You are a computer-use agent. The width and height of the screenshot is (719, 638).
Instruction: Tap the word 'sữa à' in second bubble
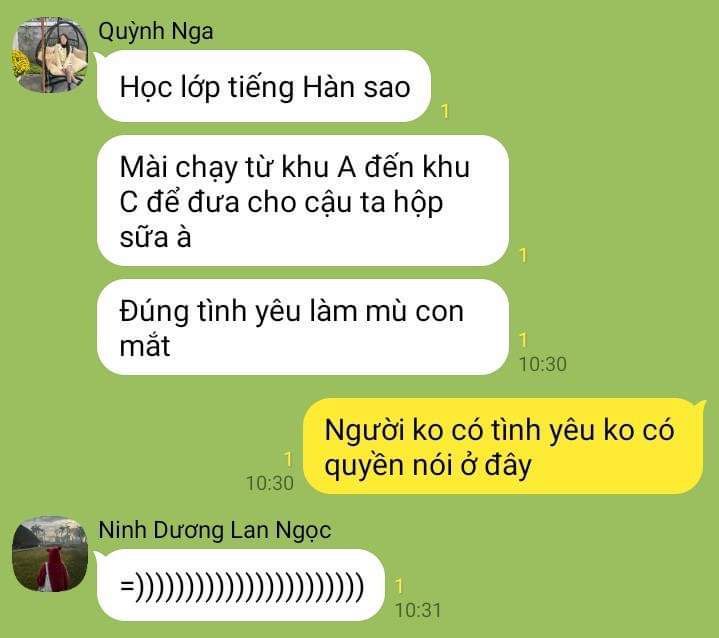pos(155,238)
